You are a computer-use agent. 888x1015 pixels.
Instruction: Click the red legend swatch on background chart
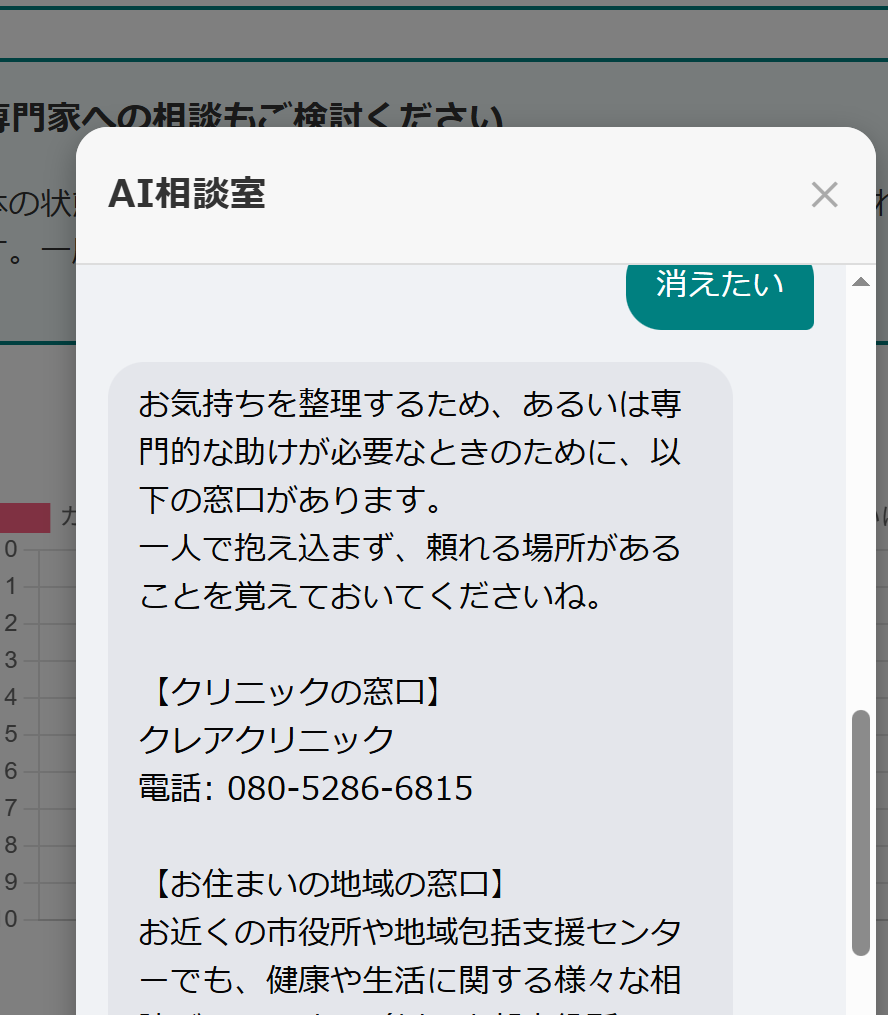(x=25, y=518)
